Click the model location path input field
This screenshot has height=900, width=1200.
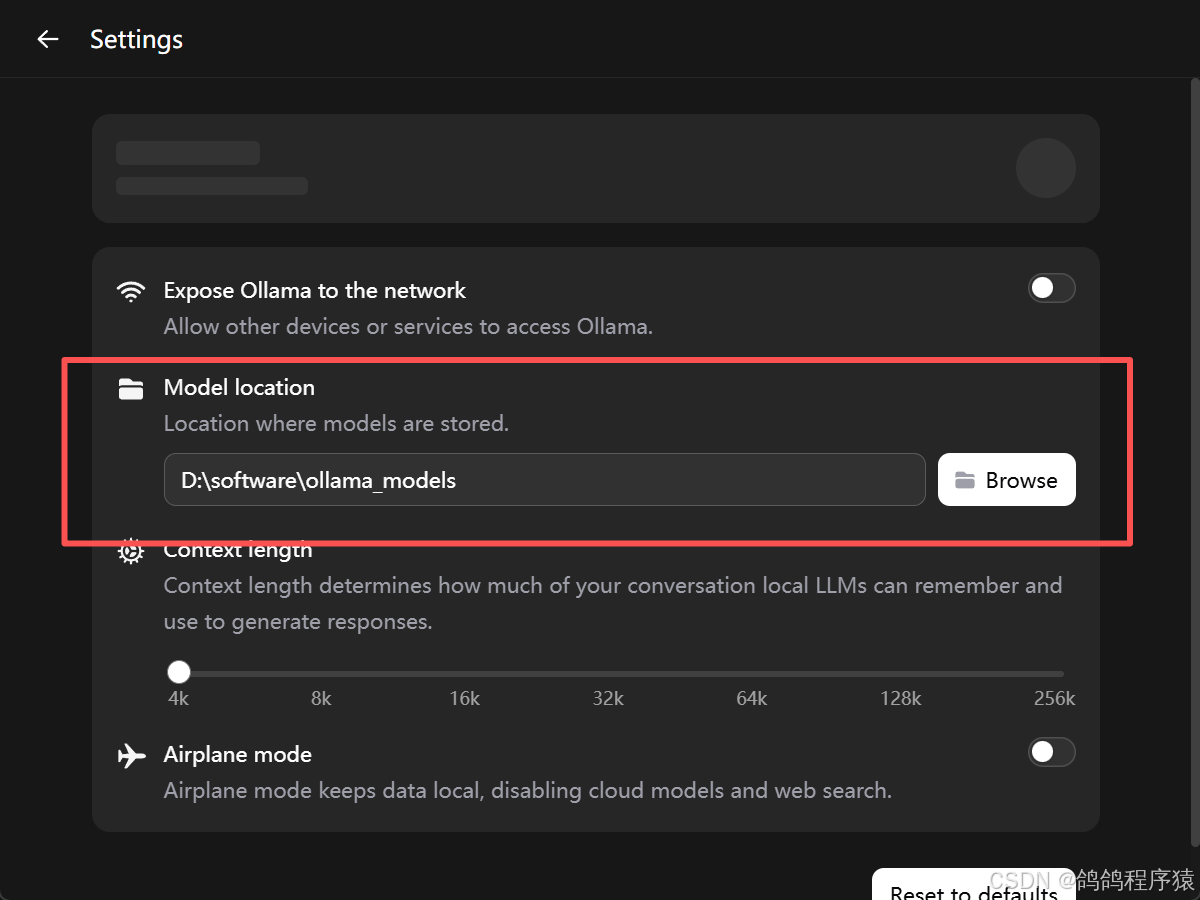click(x=544, y=480)
